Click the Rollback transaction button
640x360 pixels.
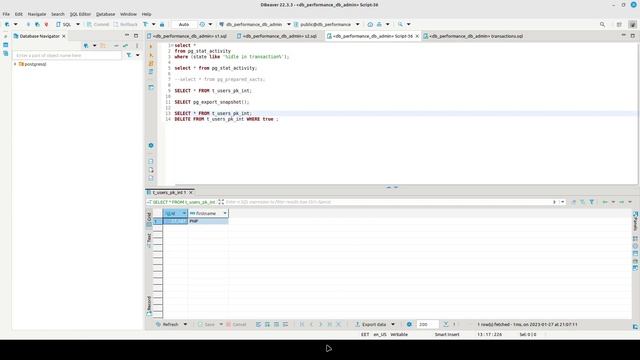coord(126,24)
